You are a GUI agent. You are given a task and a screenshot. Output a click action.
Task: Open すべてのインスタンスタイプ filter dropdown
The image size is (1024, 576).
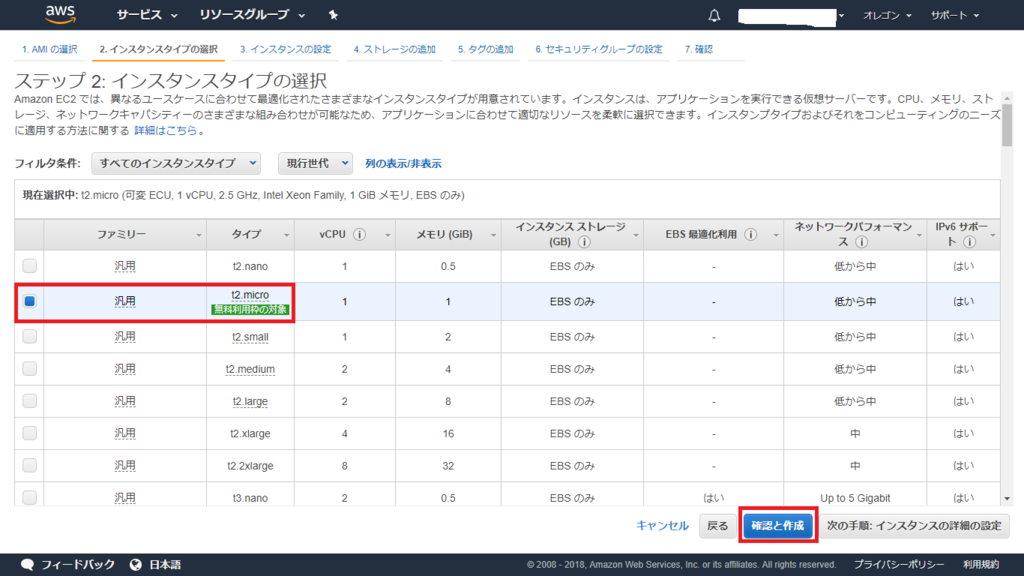176,163
